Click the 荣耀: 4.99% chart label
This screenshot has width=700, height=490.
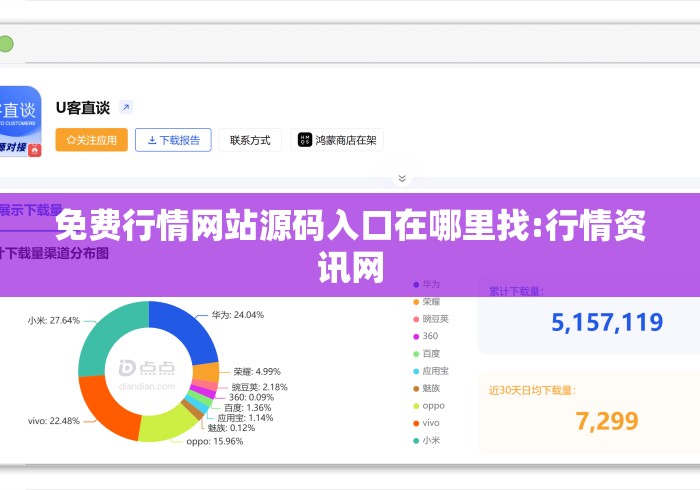(x=257, y=372)
